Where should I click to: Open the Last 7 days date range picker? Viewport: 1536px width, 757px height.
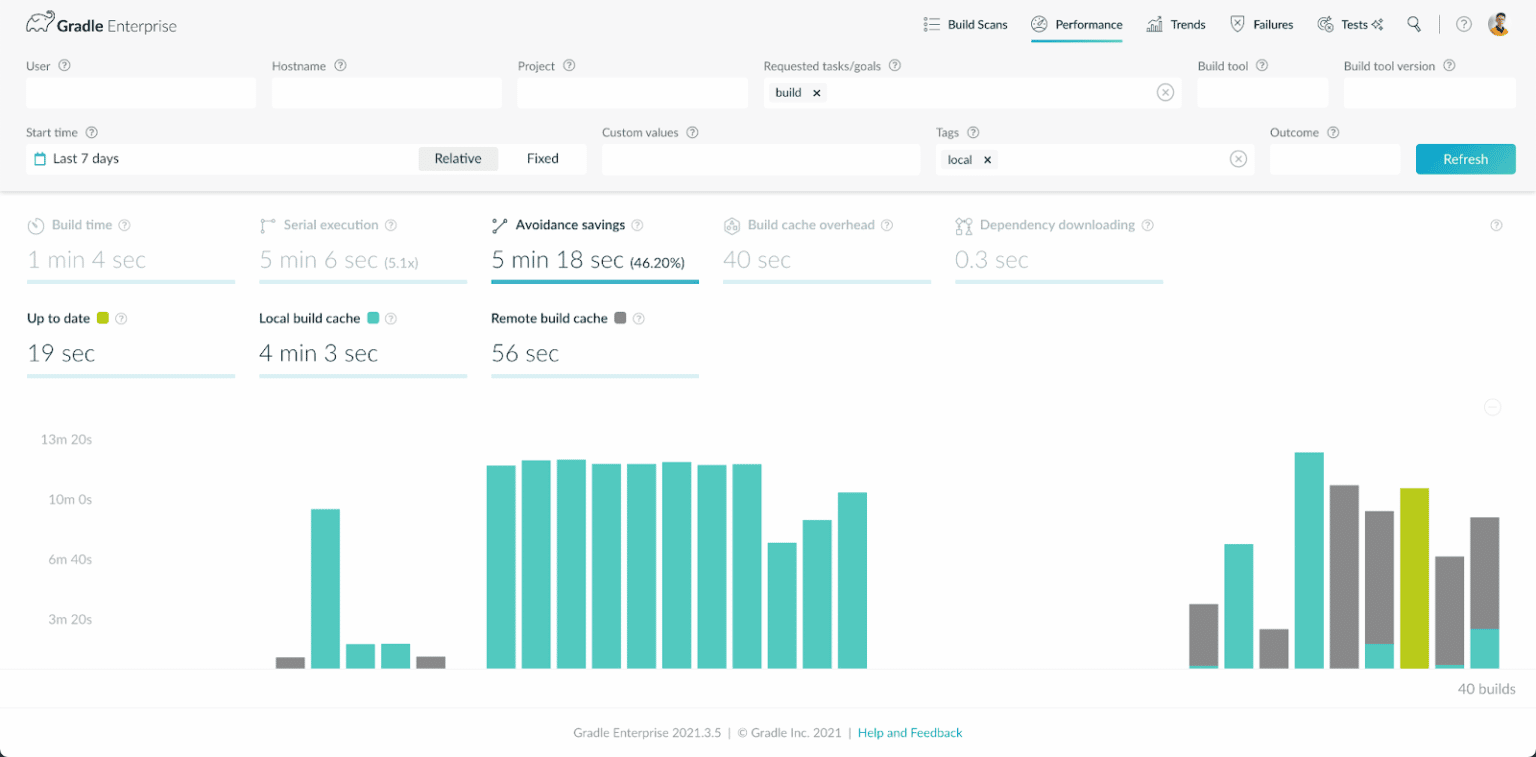pyautogui.click(x=85, y=158)
